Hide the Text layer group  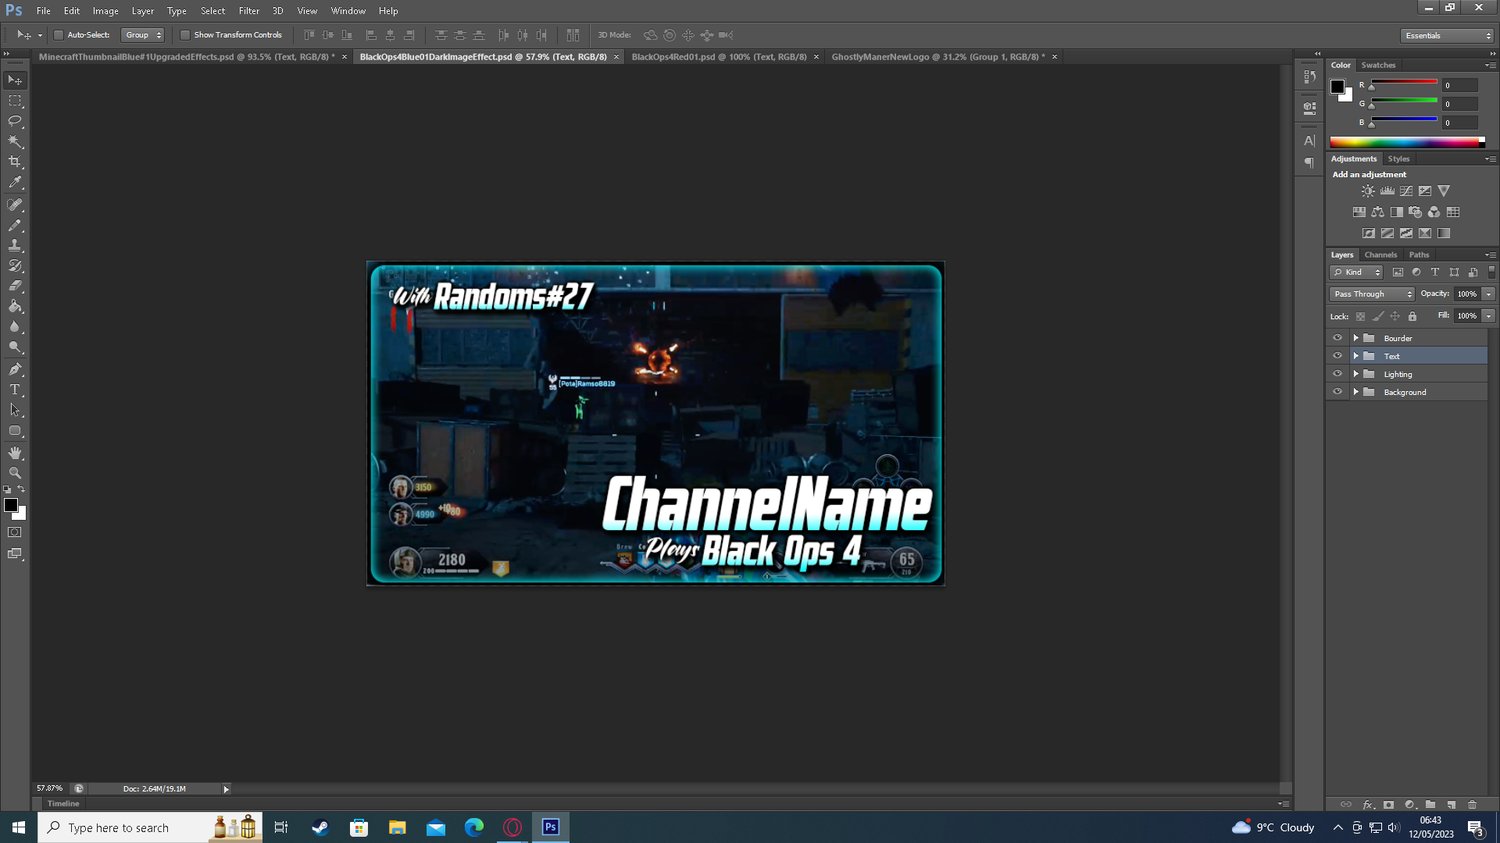[x=1337, y=356]
